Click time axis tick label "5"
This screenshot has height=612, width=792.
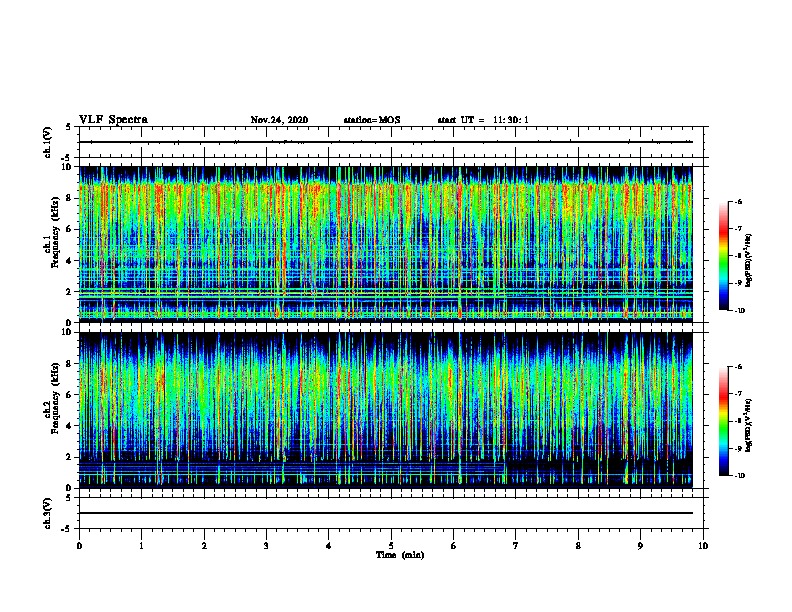(391, 546)
